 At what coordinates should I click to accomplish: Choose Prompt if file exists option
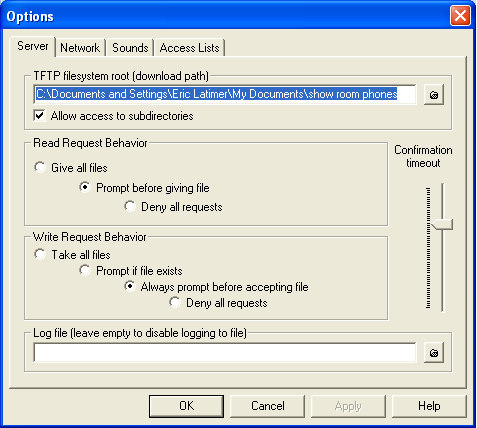(85, 270)
